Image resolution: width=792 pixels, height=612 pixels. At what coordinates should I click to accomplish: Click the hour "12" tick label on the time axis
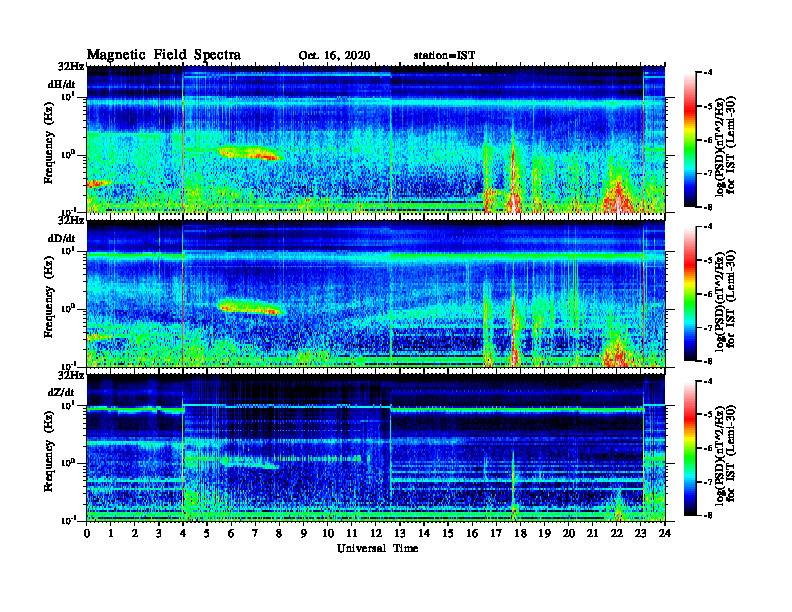(x=375, y=534)
